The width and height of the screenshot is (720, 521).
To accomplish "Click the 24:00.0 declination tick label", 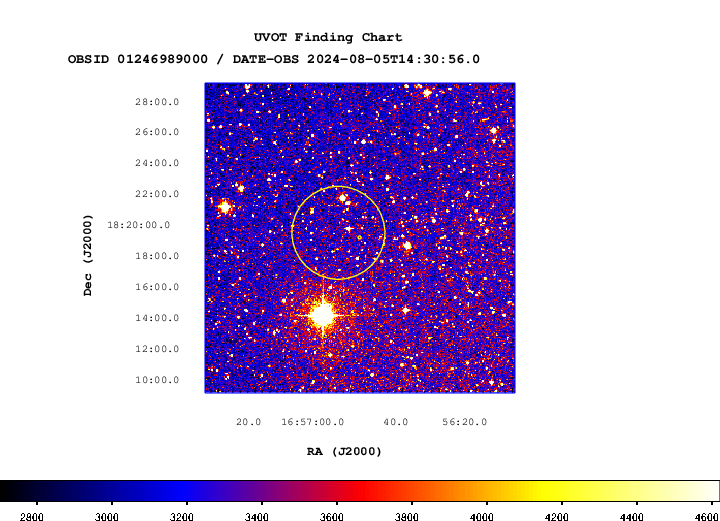I will (157, 163).
